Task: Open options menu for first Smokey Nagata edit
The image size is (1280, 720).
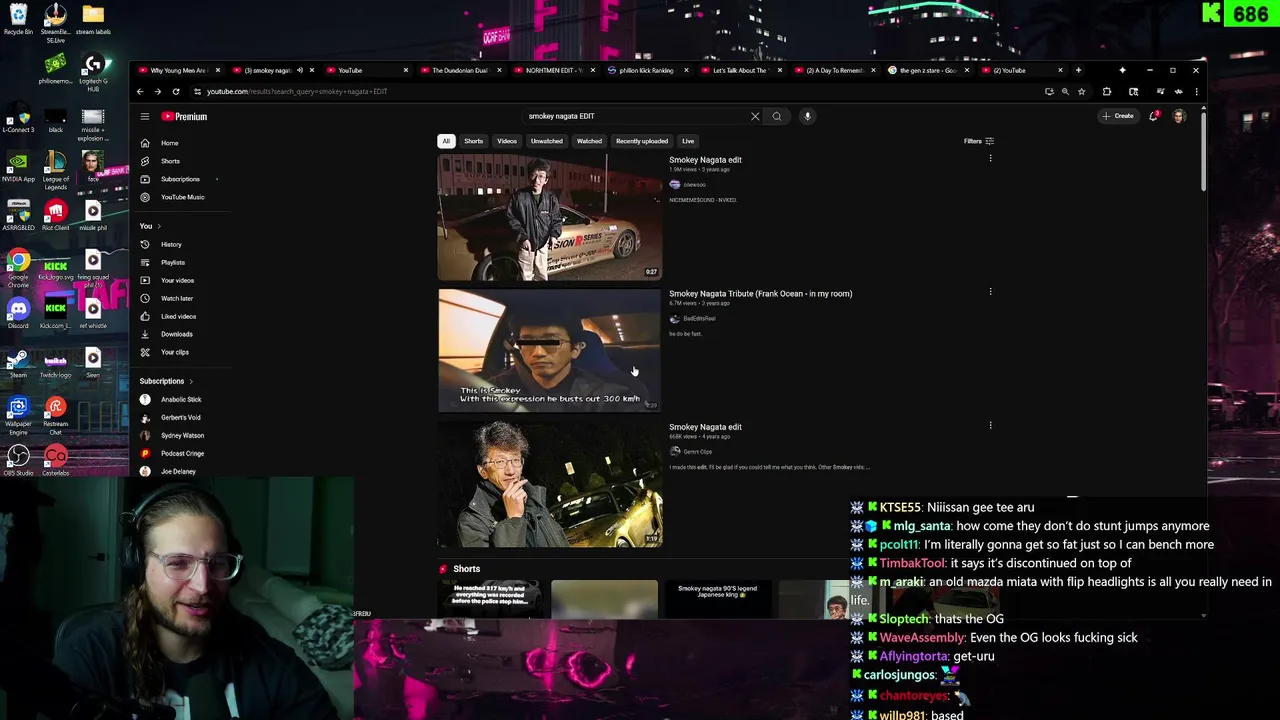Action: click(x=990, y=159)
